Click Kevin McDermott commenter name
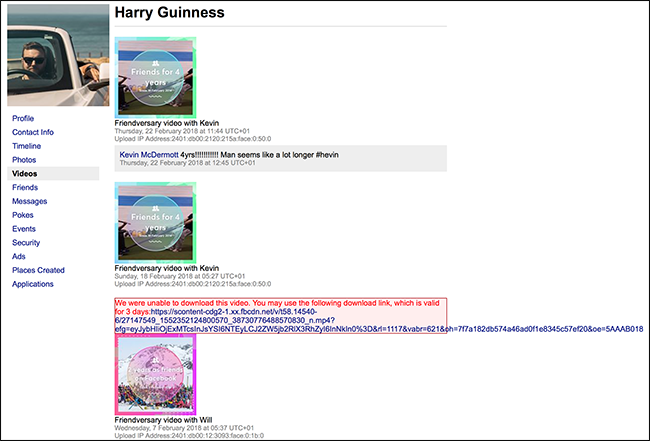The width and height of the screenshot is (650, 441). [x=149, y=155]
